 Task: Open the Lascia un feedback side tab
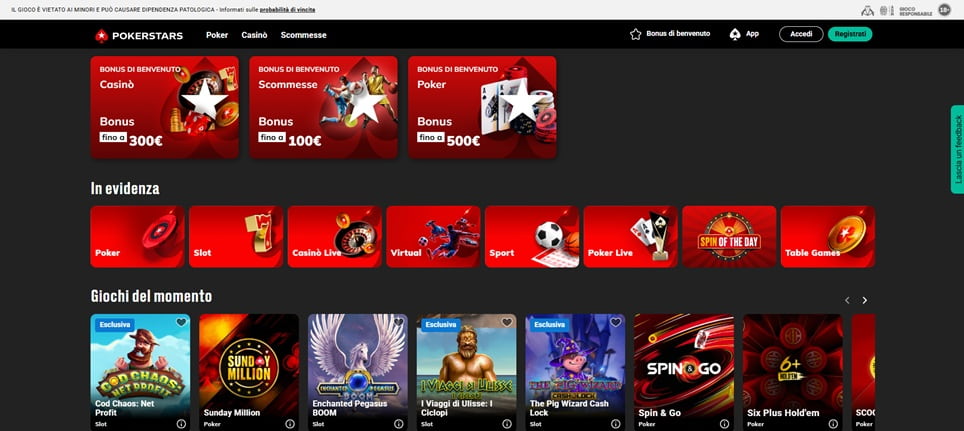tap(957, 150)
